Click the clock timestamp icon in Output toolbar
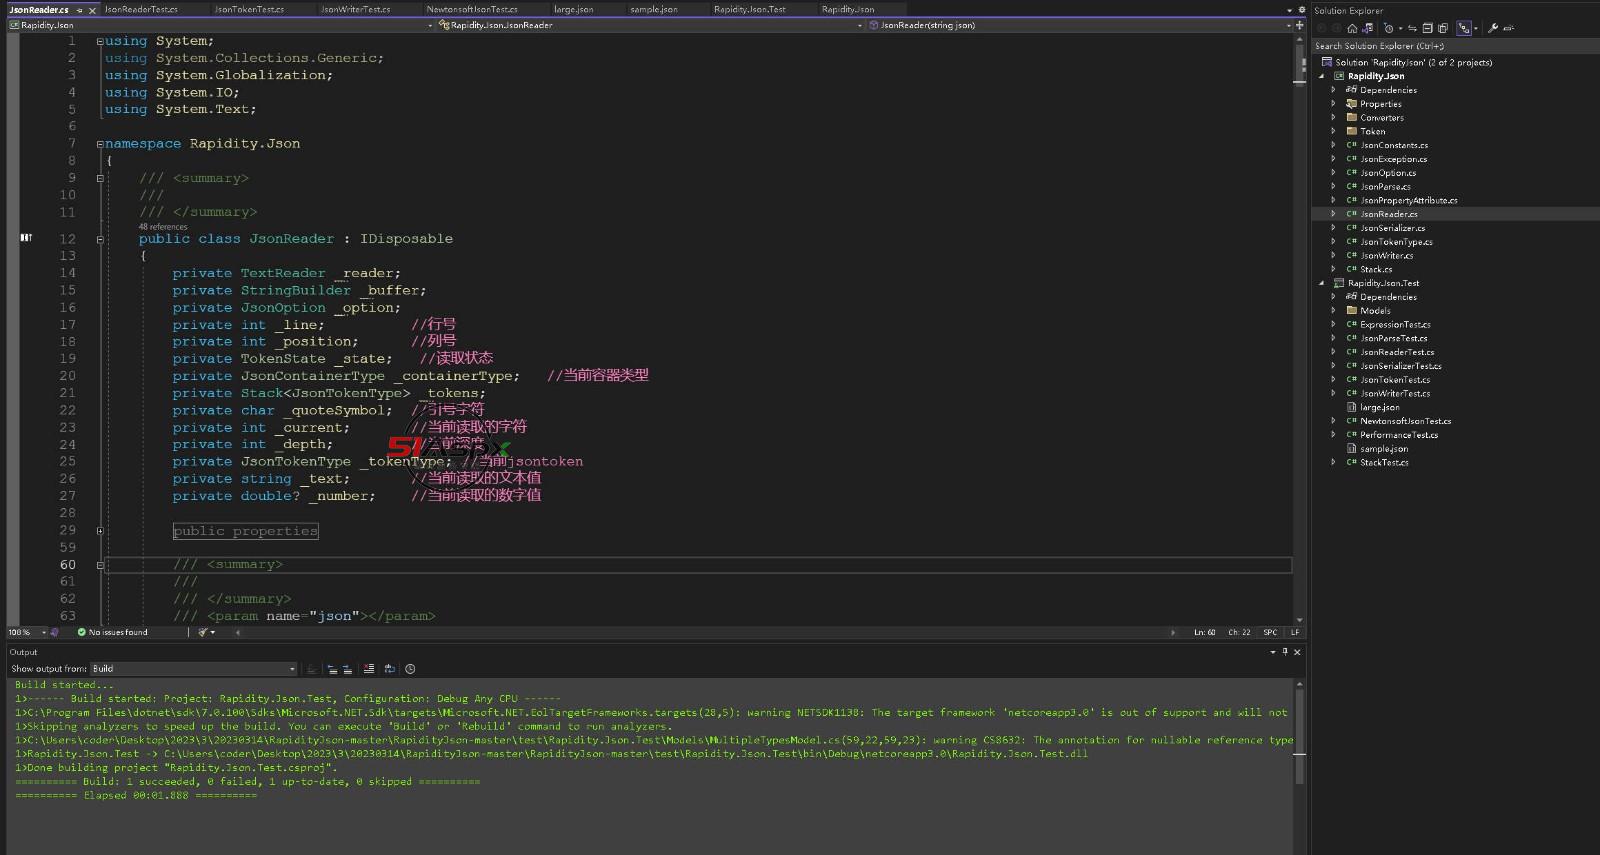 [x=410, y=669]
